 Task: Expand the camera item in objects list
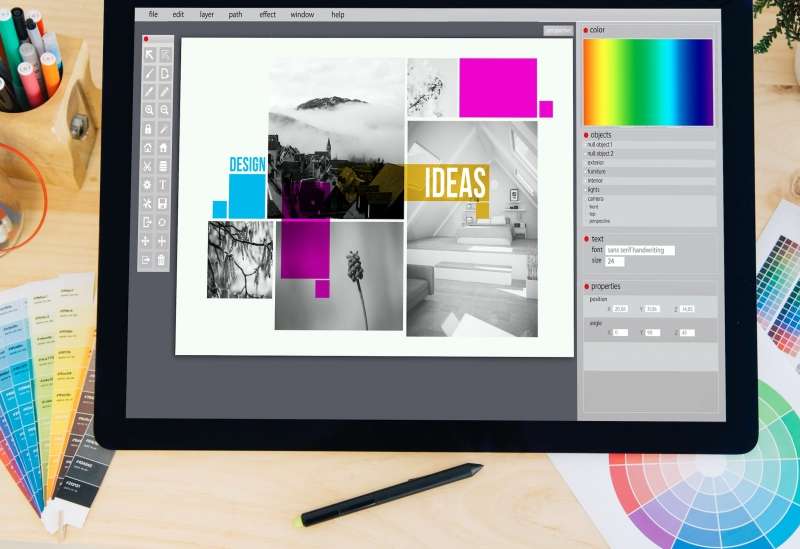596,198
